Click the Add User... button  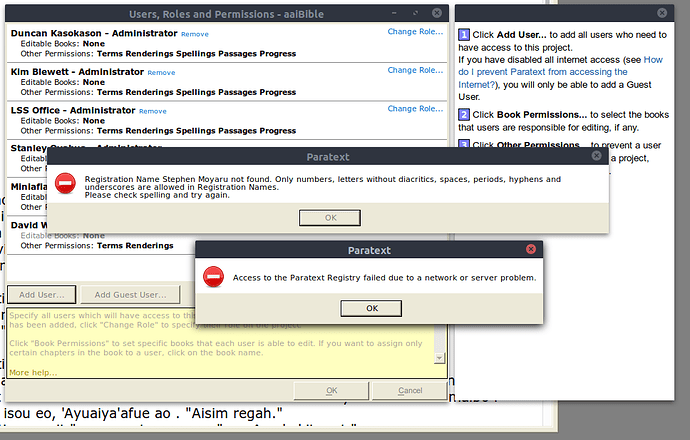41,295
